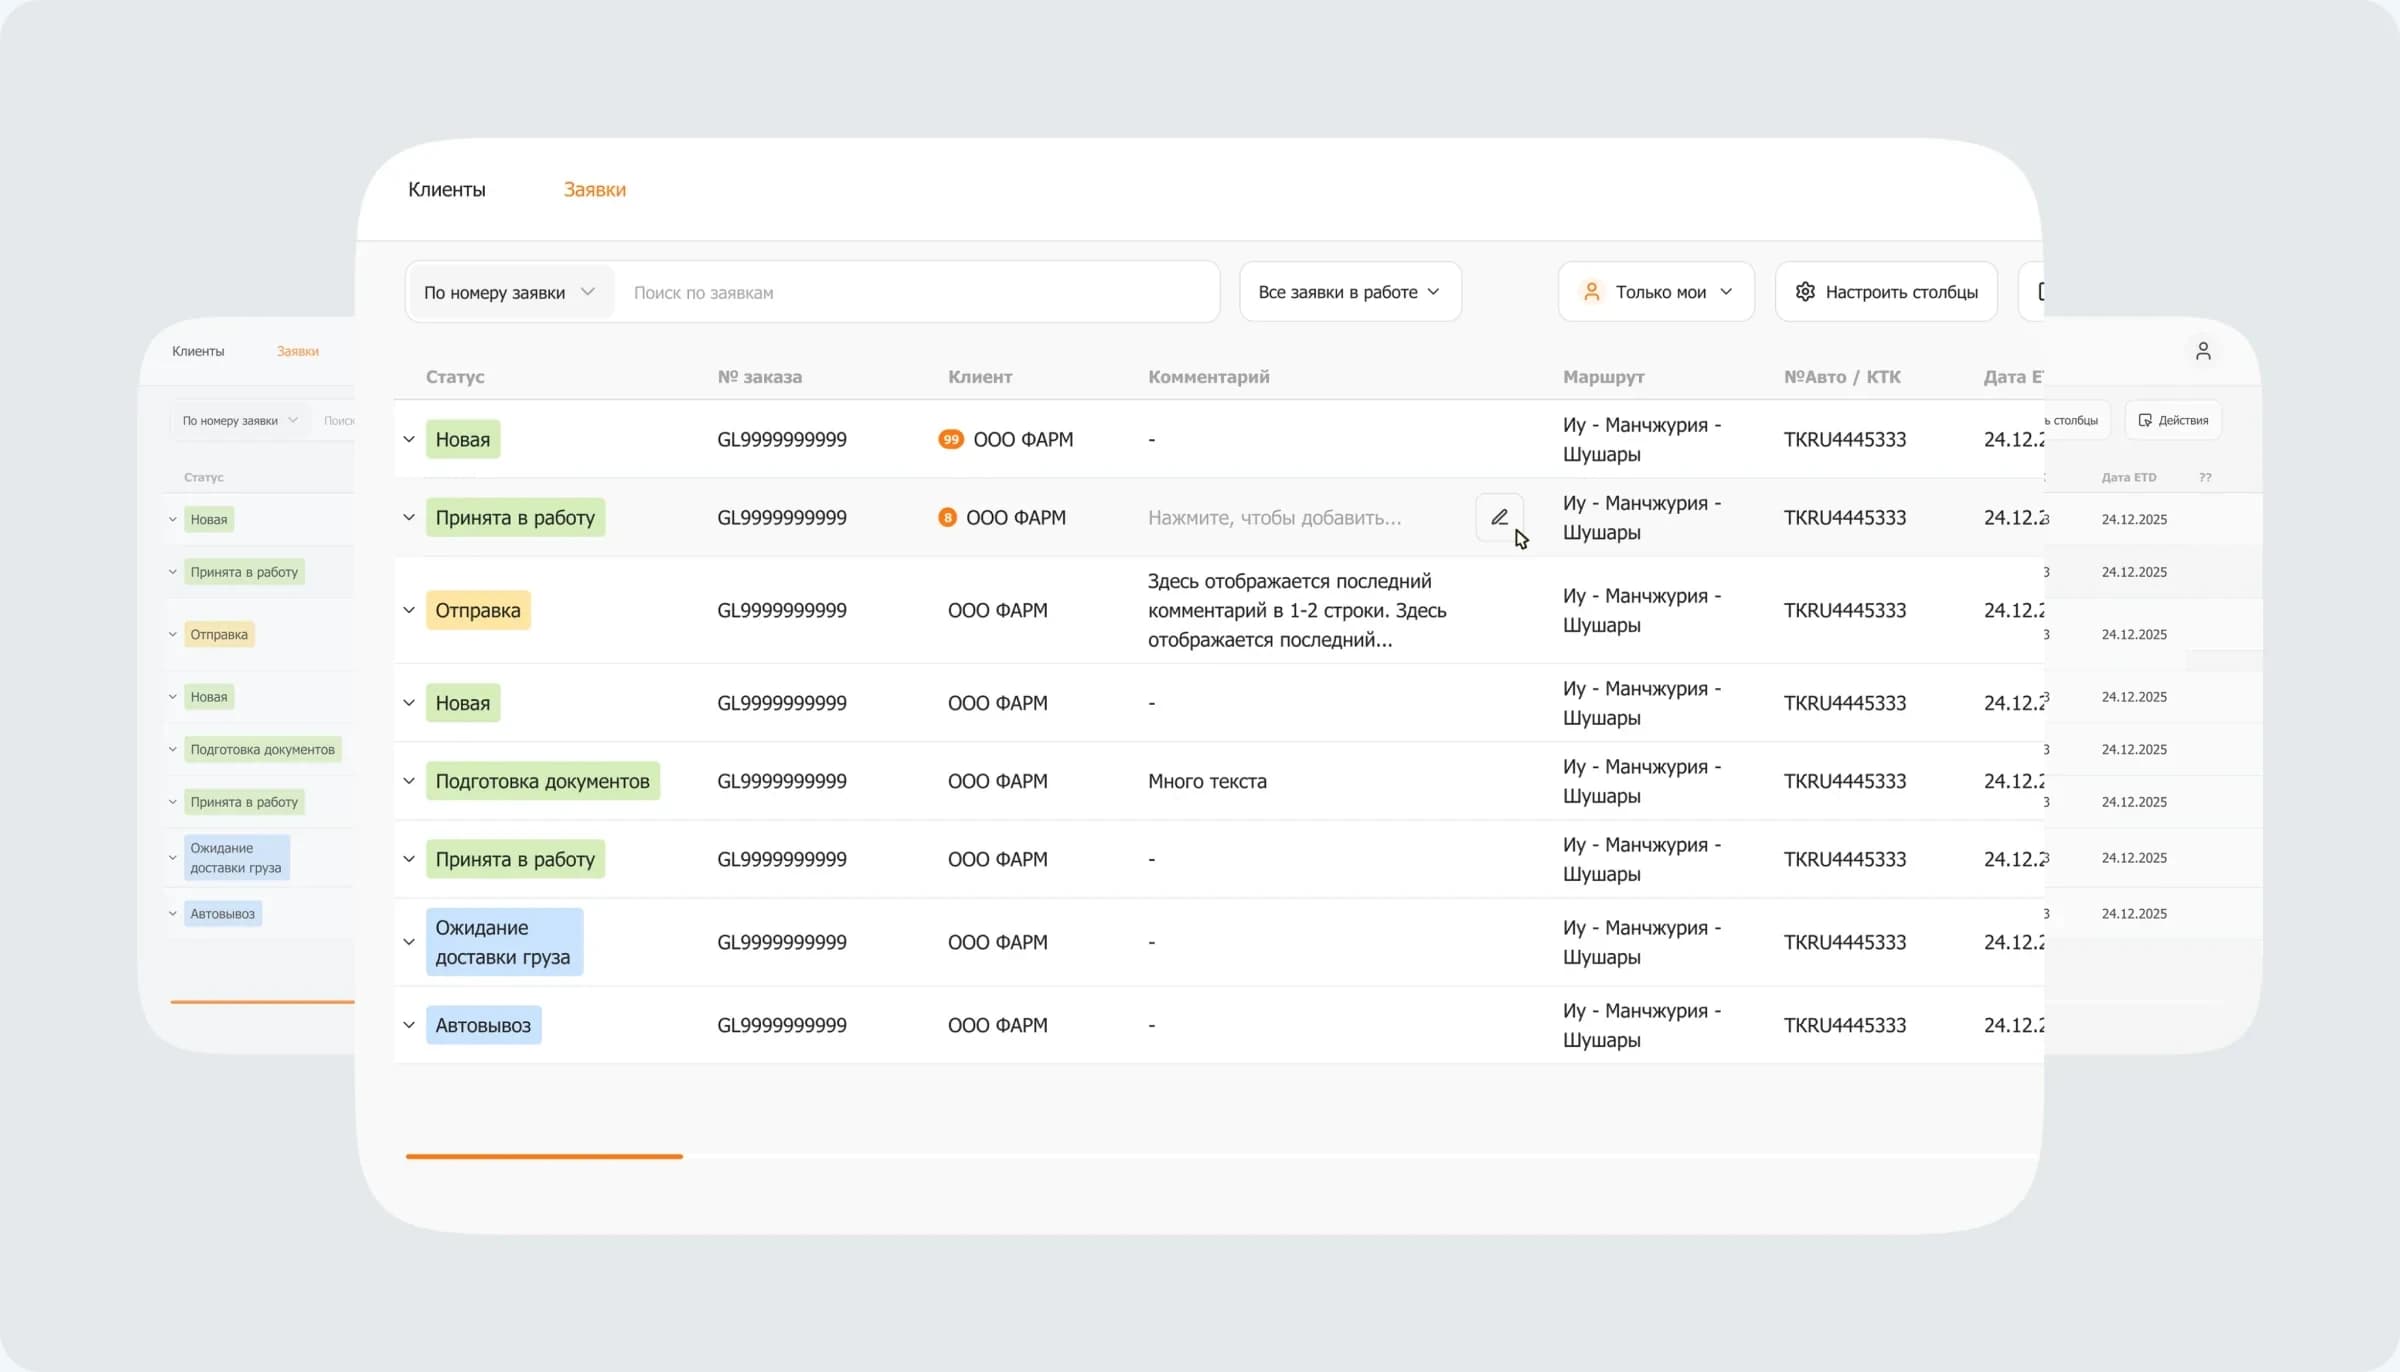Open the Только мои dropdown
2400x1372 pixels.
click(1656, 292)
